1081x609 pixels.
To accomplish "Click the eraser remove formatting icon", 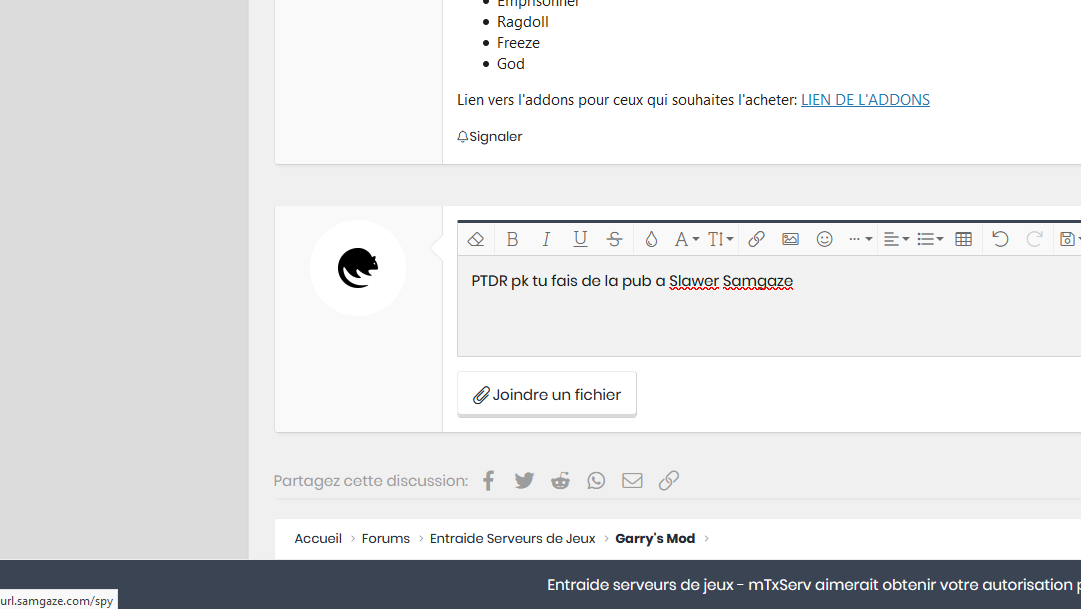I will coord(476,239).
